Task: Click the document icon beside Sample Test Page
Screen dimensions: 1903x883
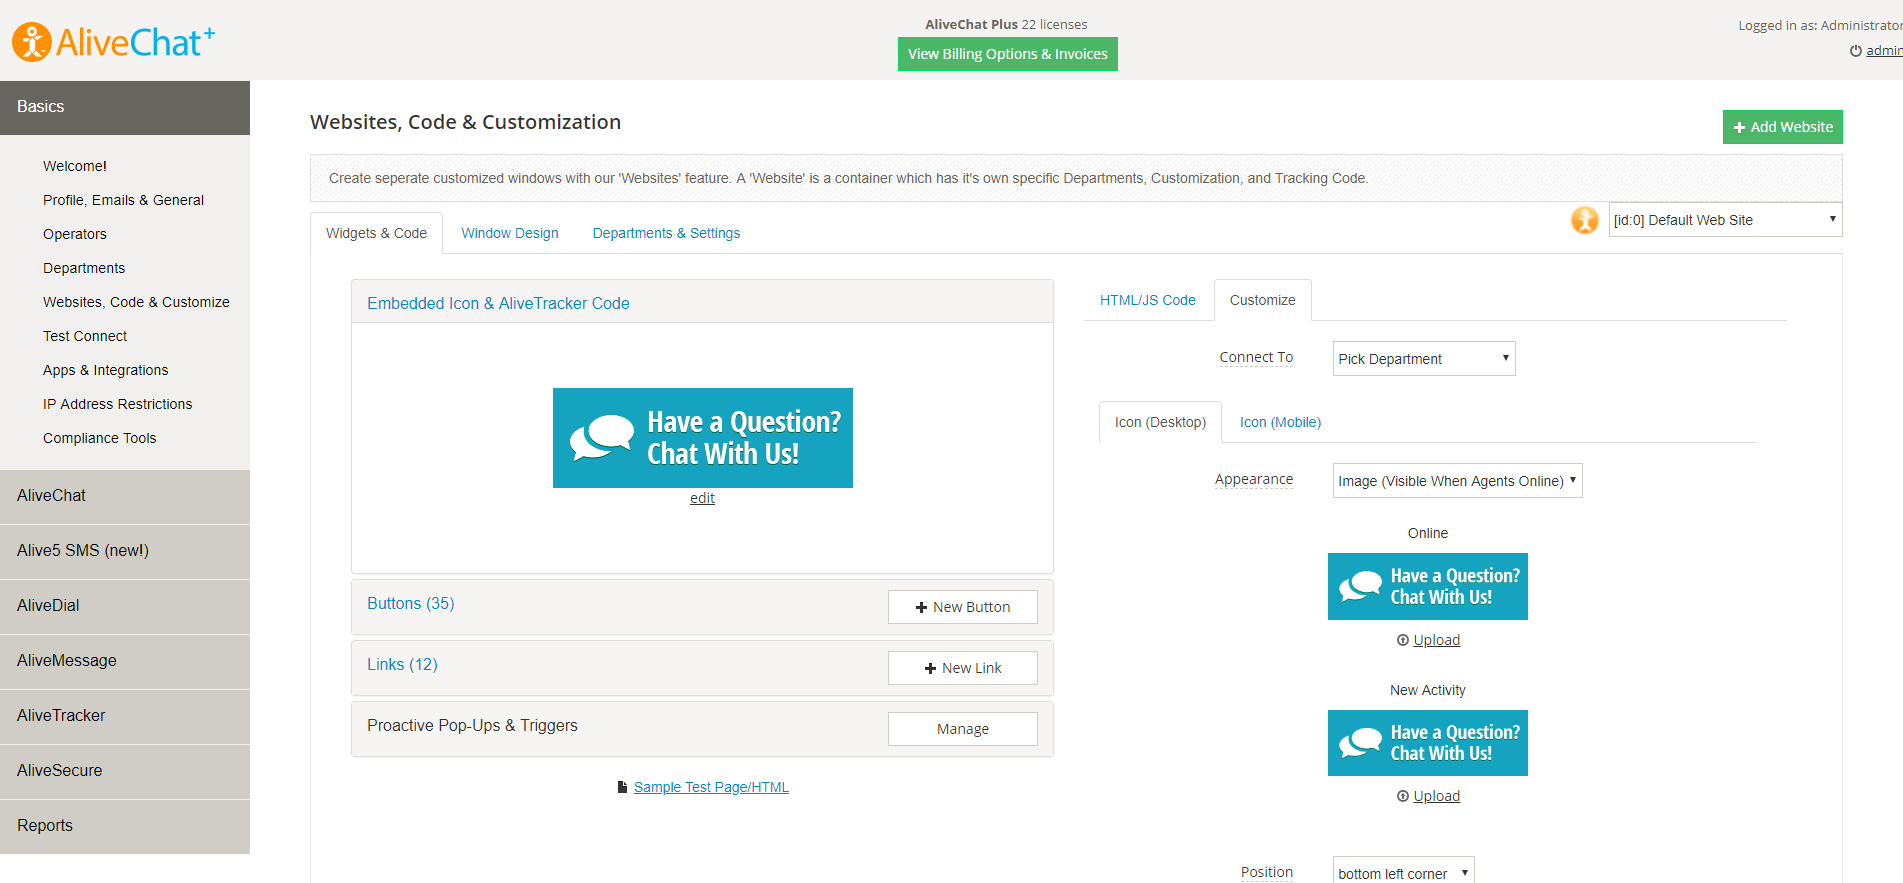Action: (x=622, y=787)
